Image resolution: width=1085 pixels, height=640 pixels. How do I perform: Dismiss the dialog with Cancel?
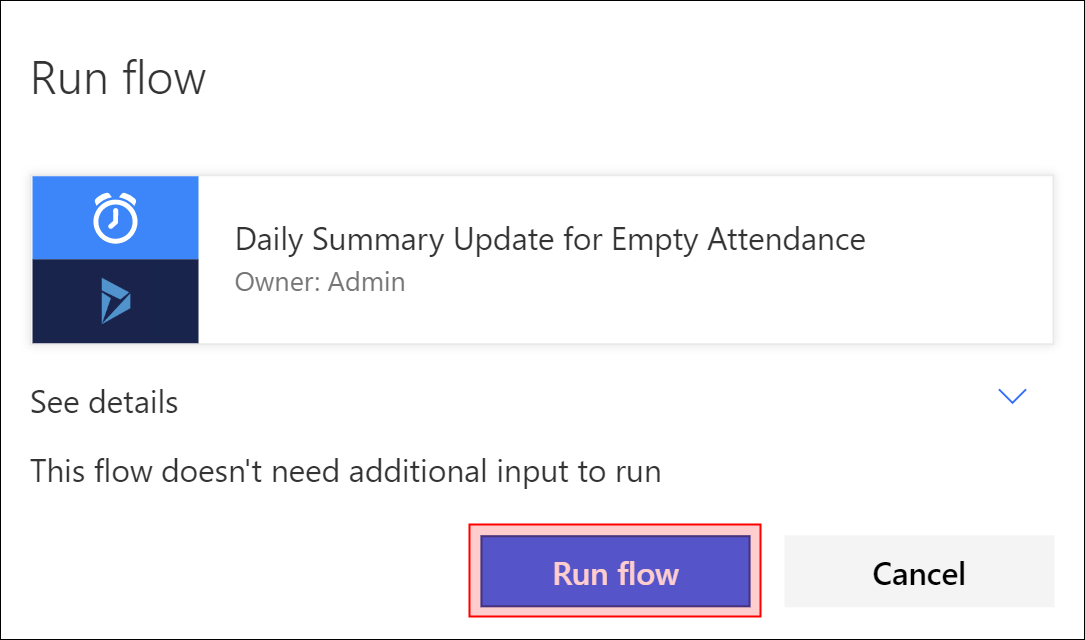(919, 572)
